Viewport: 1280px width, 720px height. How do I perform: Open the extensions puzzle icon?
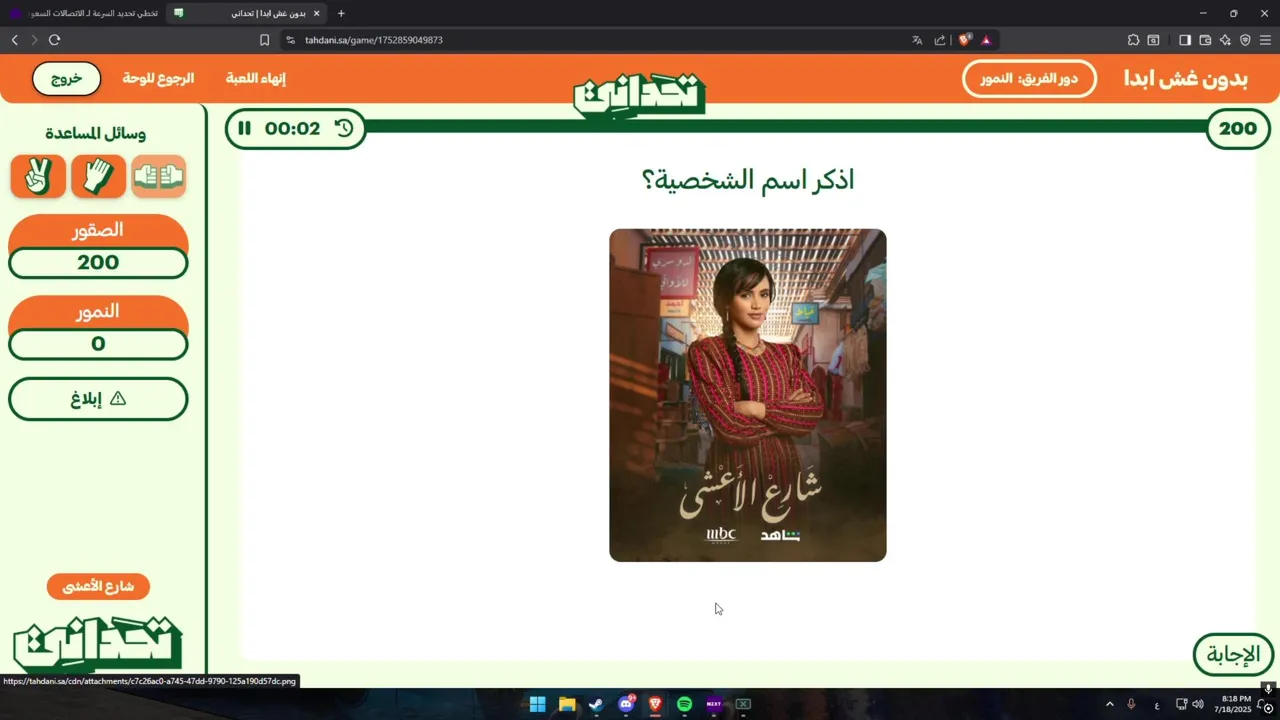1133,40
